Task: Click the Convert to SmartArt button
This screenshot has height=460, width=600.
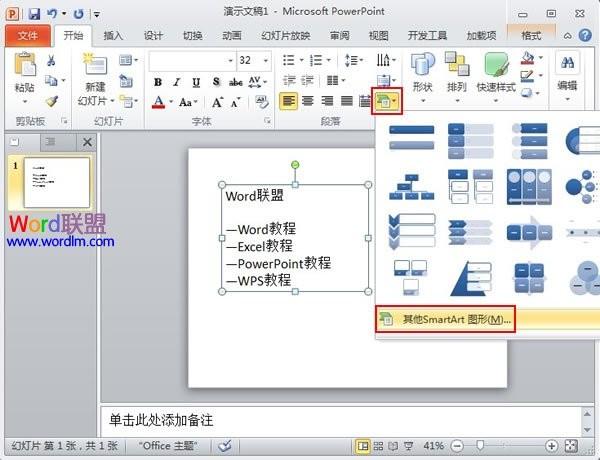Action: (386, 101)
